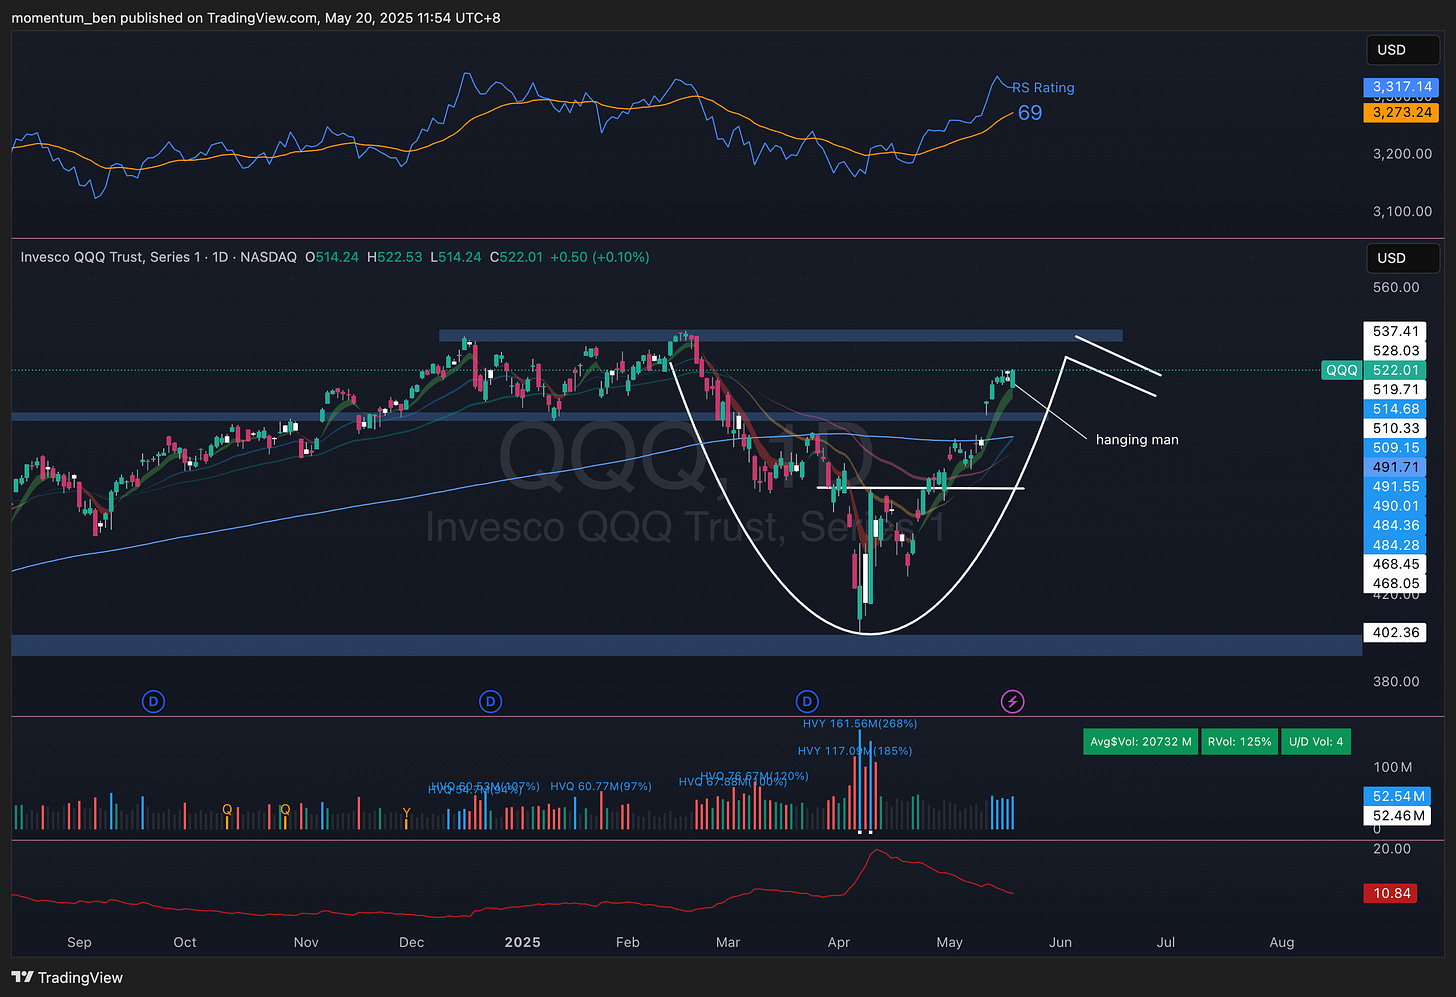1456x997 pixels.
Task: Open the USD selector on price pane
Action: pyautogui.click(x=1402, y=258)
